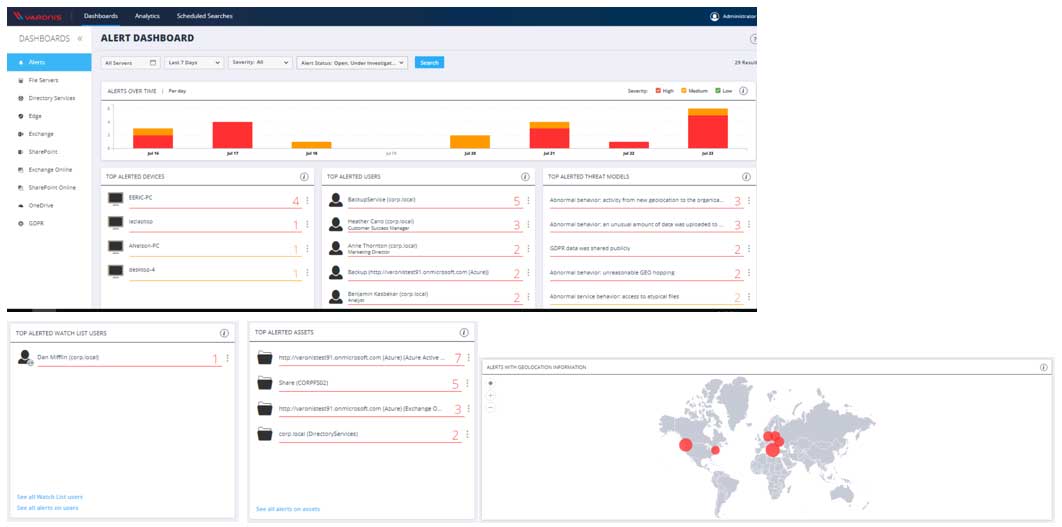Open info icon for Top Alerted Users

(525, 177)
